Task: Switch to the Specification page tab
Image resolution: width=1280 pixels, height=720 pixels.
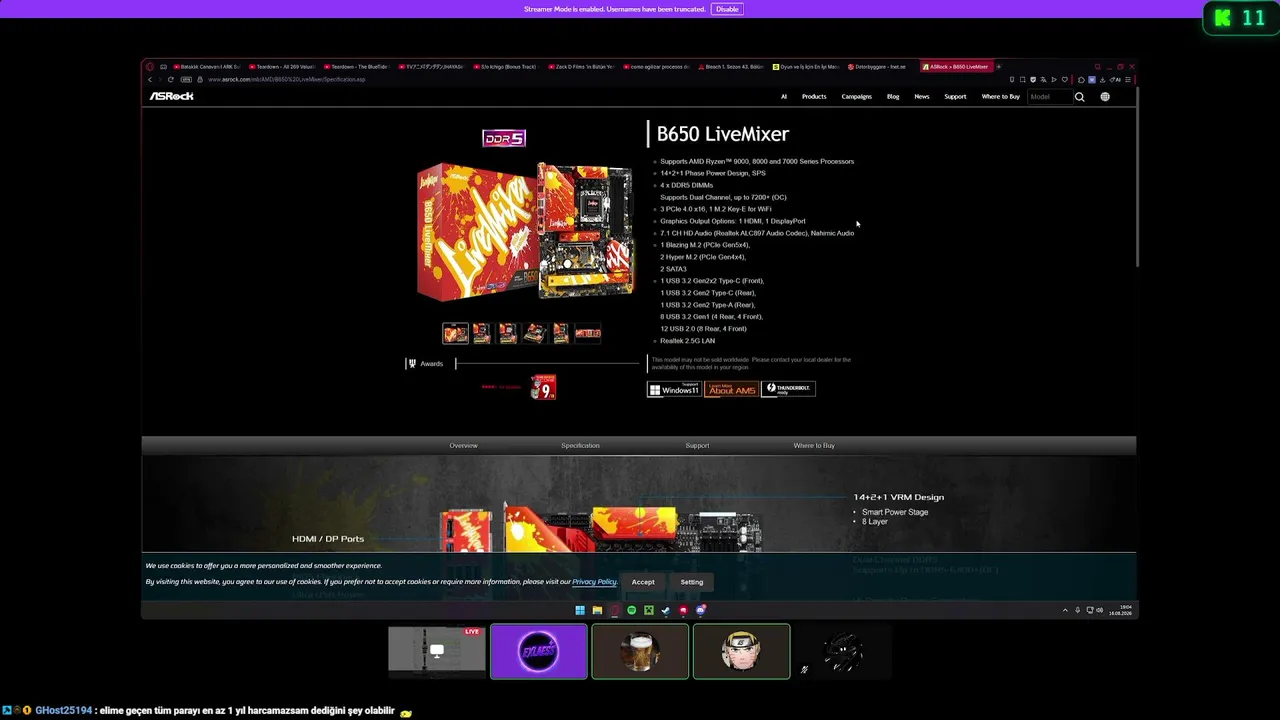Action: click(x=580, y=446)
